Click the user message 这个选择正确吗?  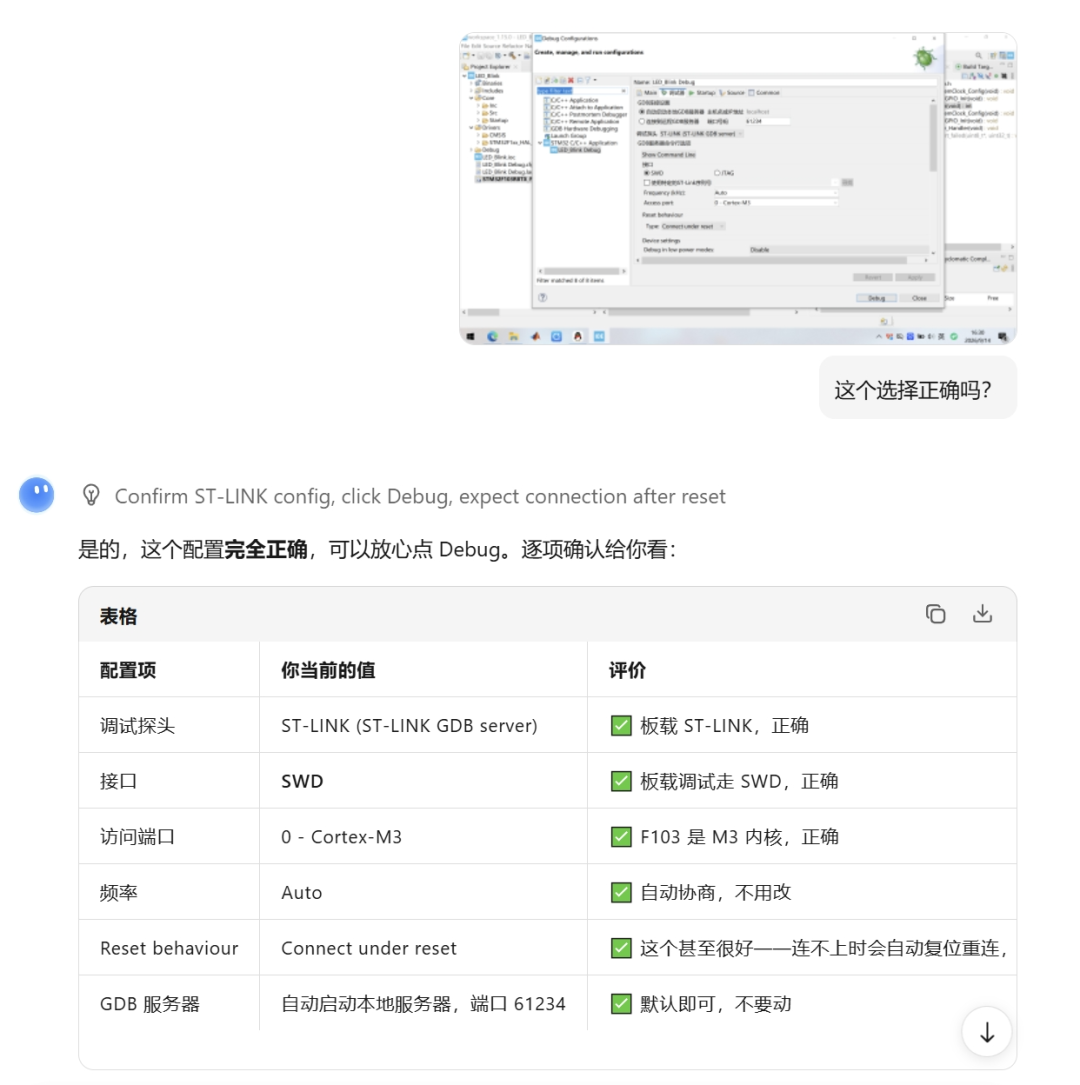click(913, 390)
